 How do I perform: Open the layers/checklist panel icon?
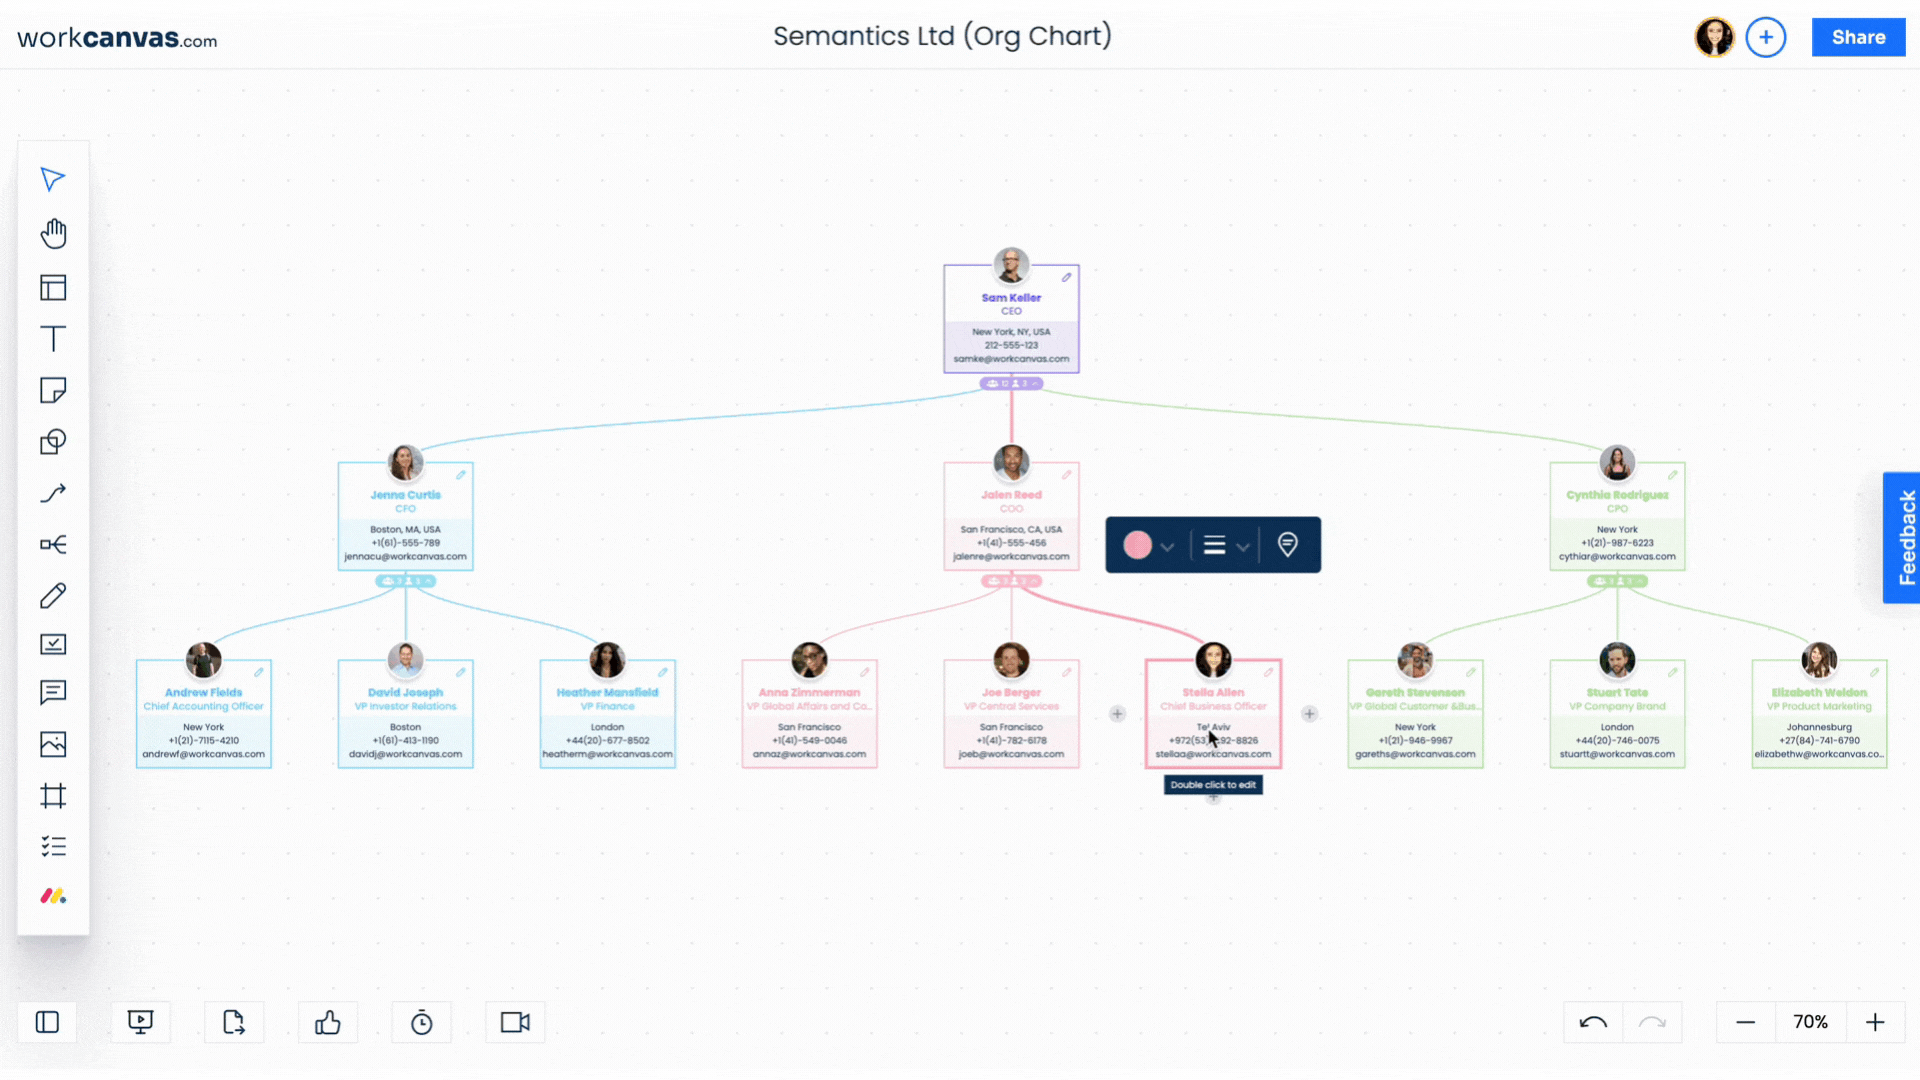click(x=53, y=844)
